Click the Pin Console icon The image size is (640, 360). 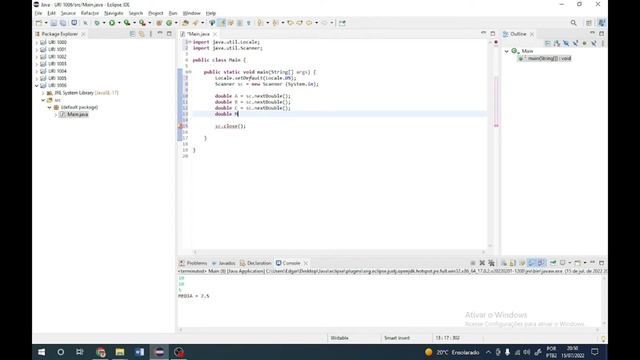pyautogui.click(x=553, y=263)
